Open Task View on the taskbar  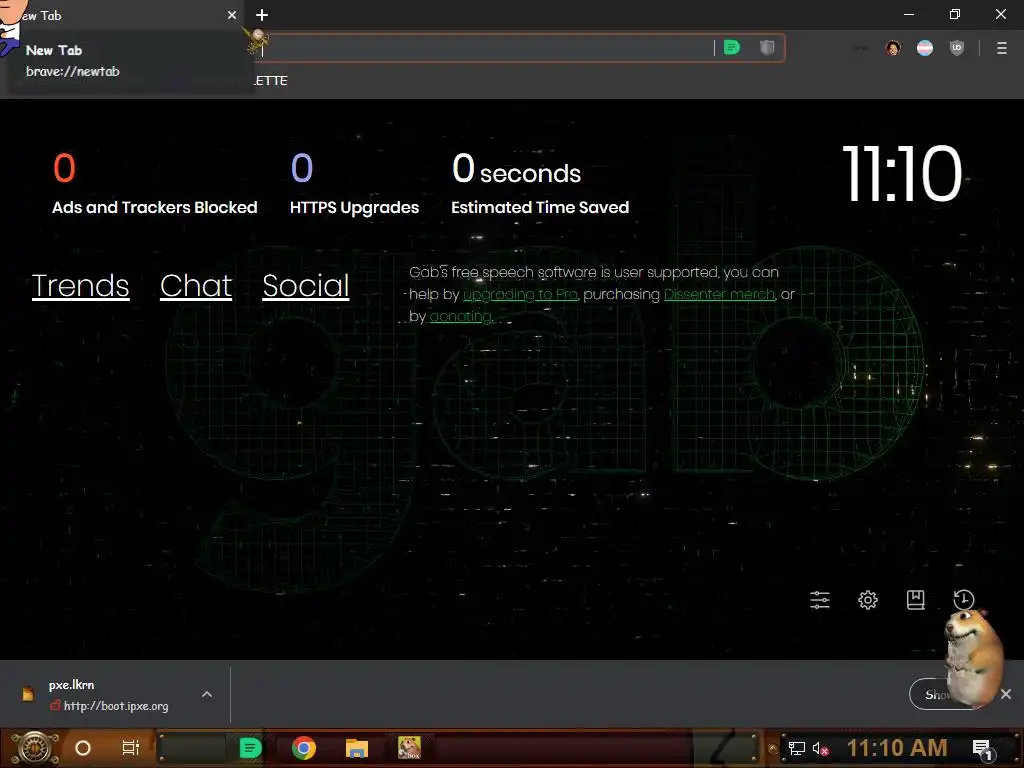pos(131,748)
